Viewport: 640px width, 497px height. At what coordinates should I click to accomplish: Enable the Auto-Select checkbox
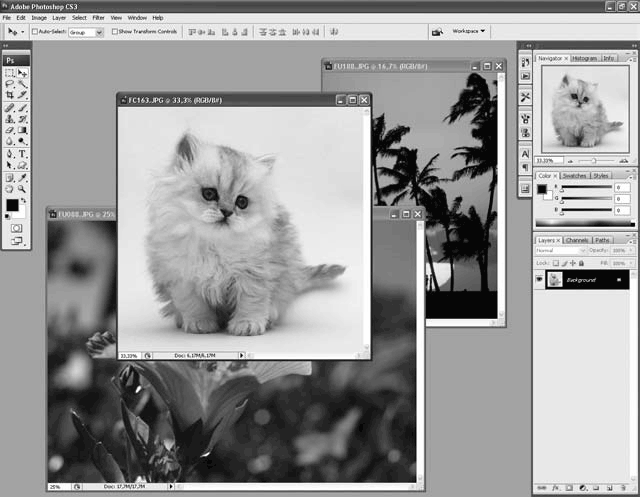click(35, 32)
